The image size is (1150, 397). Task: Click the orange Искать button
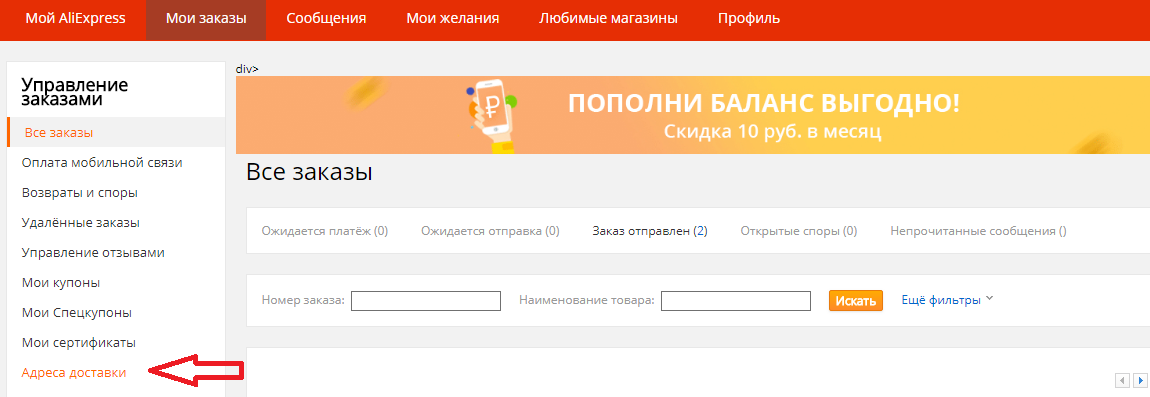click(856, 301)
